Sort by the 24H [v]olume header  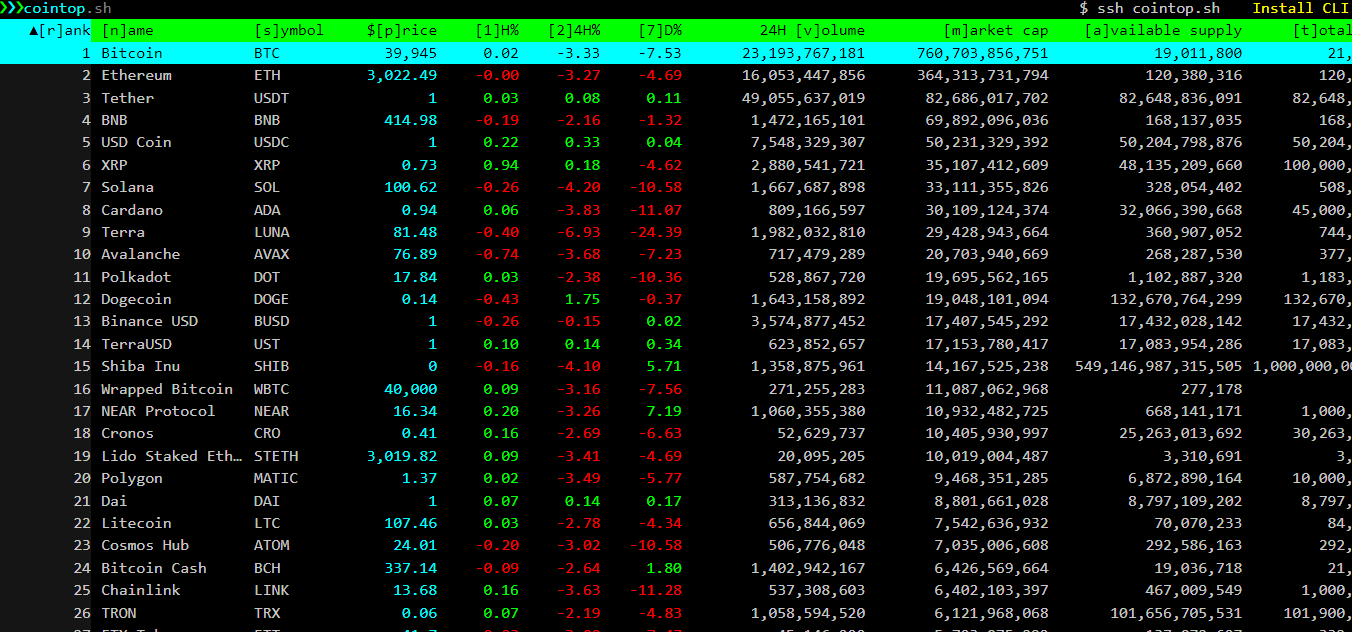[812, 30]
